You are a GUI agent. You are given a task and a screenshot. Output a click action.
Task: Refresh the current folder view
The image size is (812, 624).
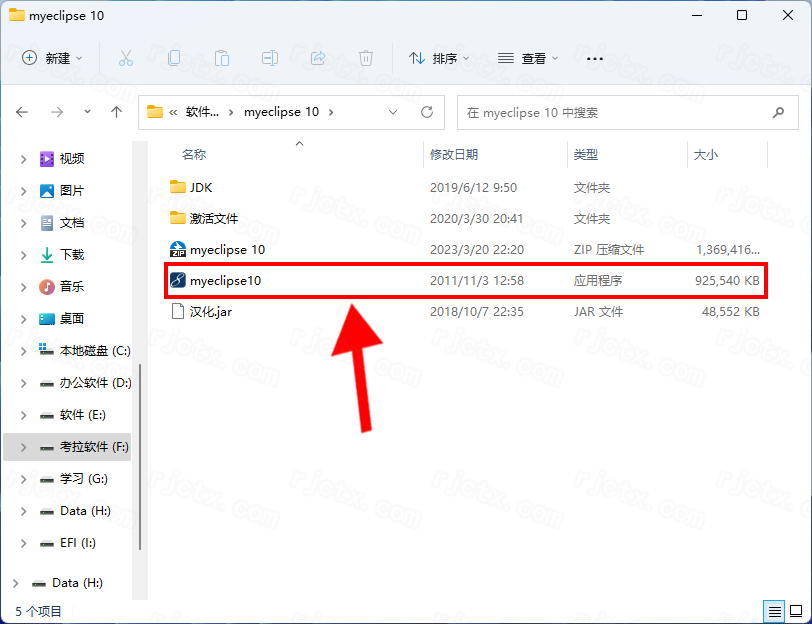[427, 112]
